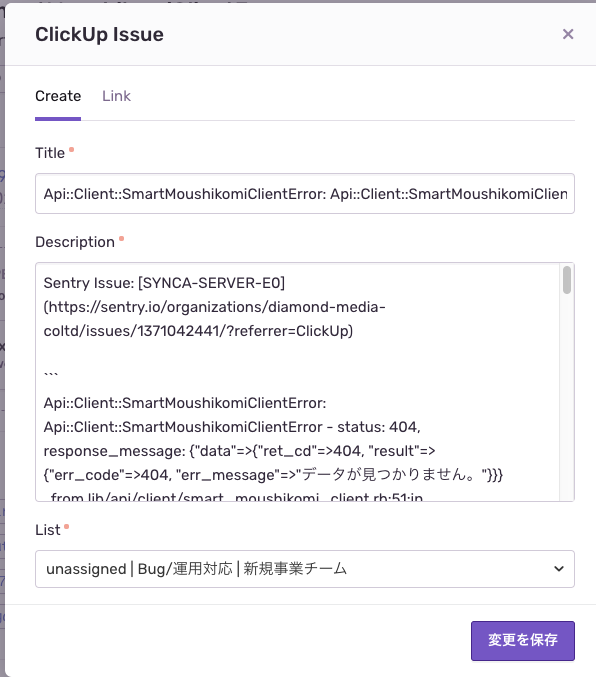Click the Sentry Issue [SYNCA-SERVER-E0] line
The width and height of the screenshot is (596, 677).
[x=164, y=283]
